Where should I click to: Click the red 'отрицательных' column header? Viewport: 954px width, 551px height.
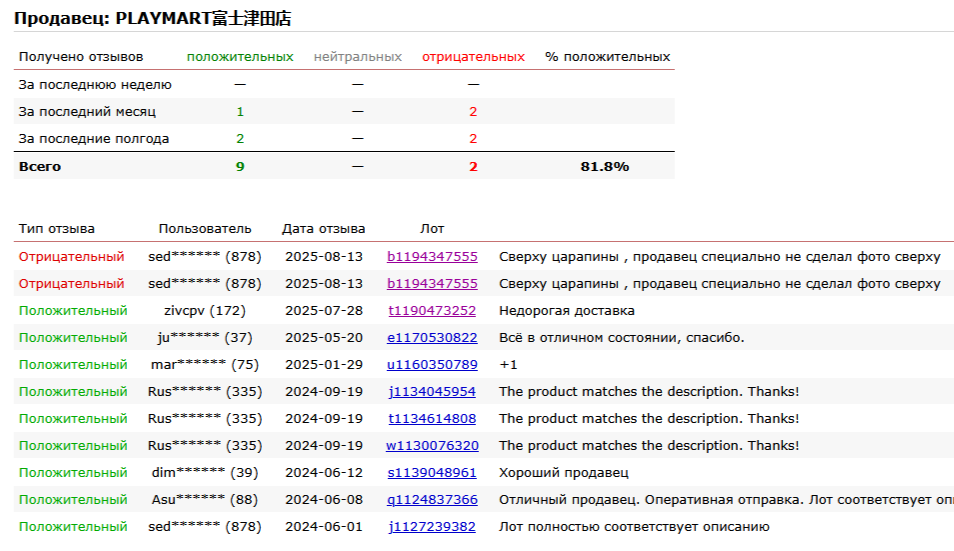click(x=473, y=57)
